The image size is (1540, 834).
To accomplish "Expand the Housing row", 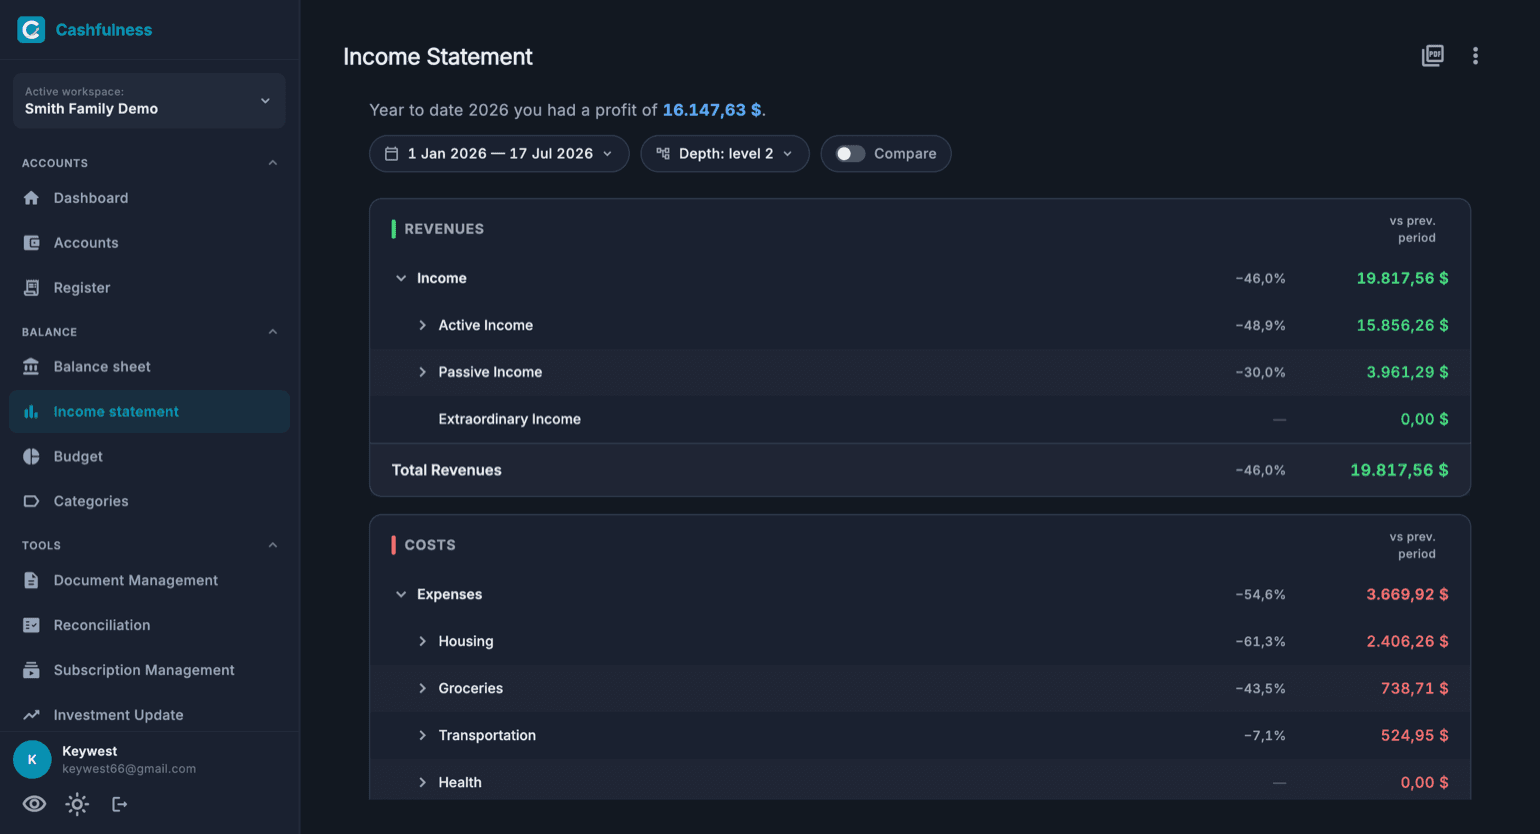I will click(422, 641).
